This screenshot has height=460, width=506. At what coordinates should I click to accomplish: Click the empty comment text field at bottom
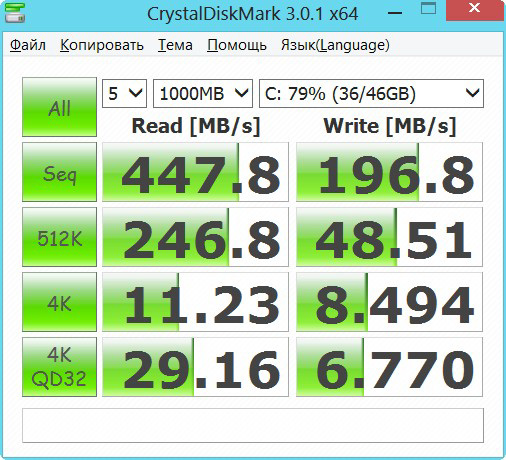coord(253,426)
